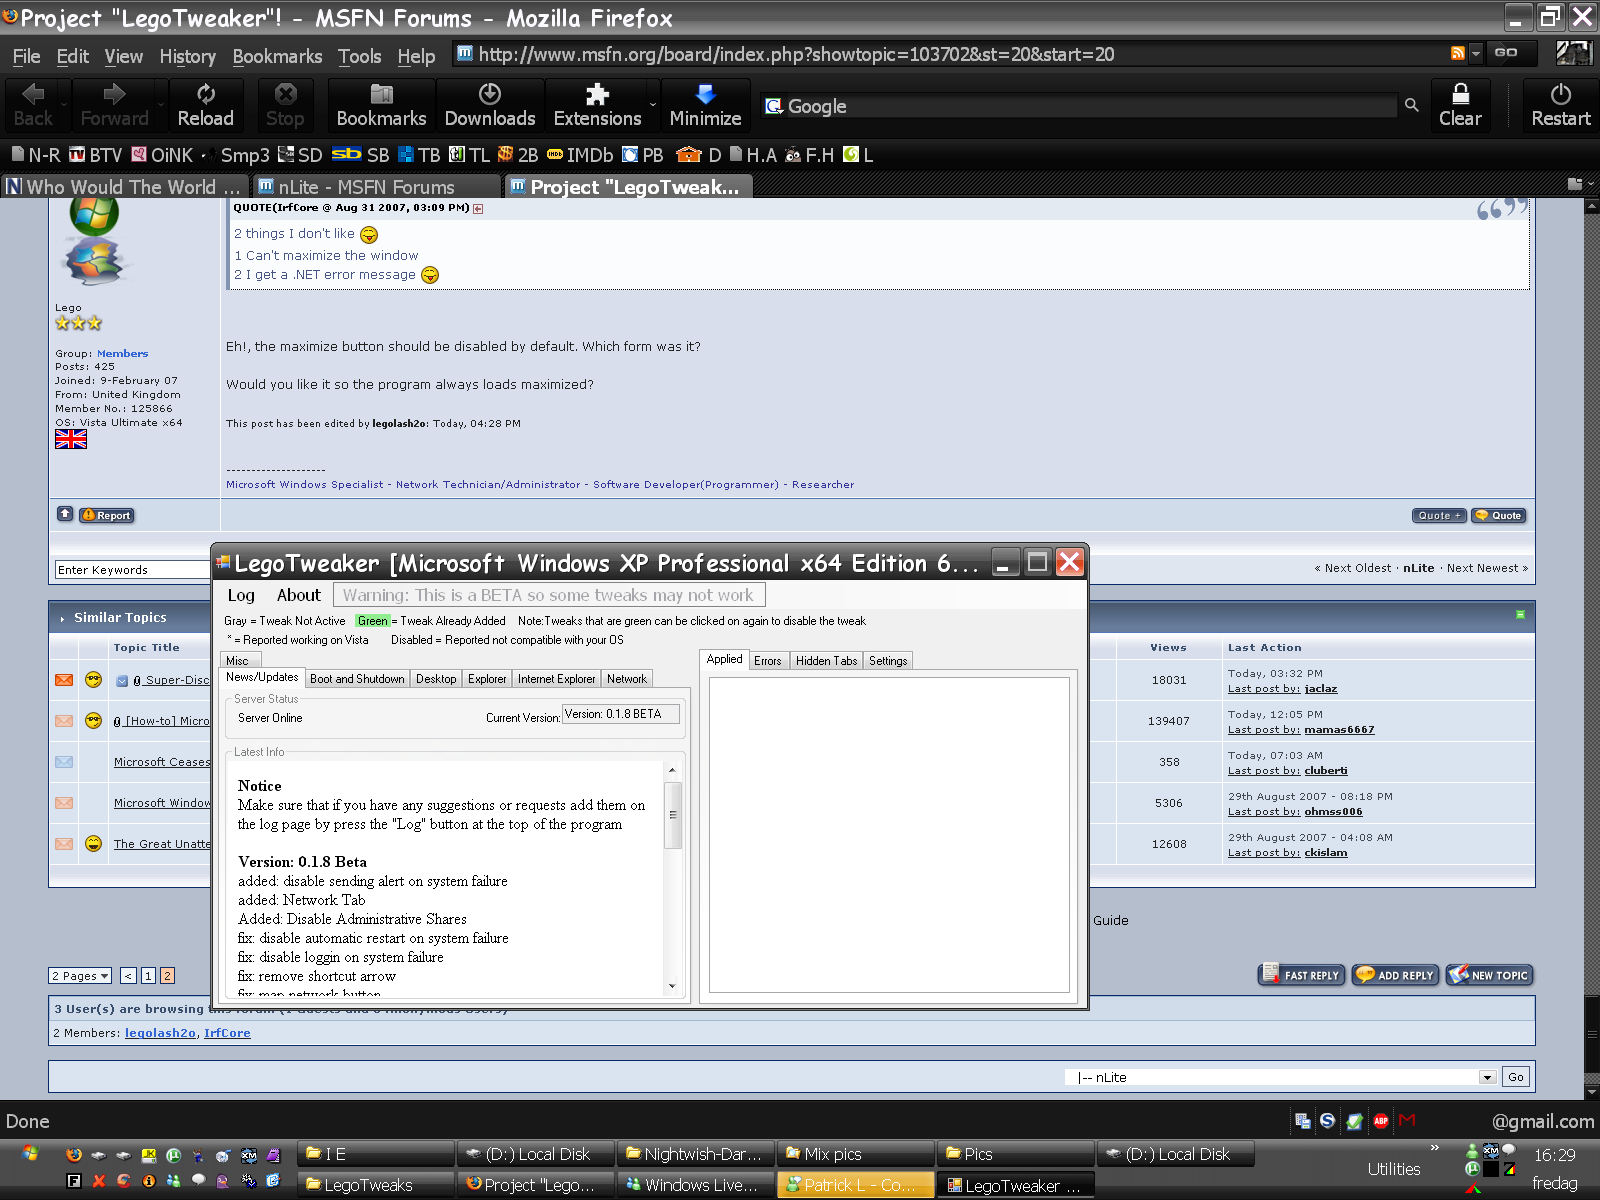Viewport: 1600px width, 1200px height.
Task: Open the IrfCore member link
Action: [227, 1033]
